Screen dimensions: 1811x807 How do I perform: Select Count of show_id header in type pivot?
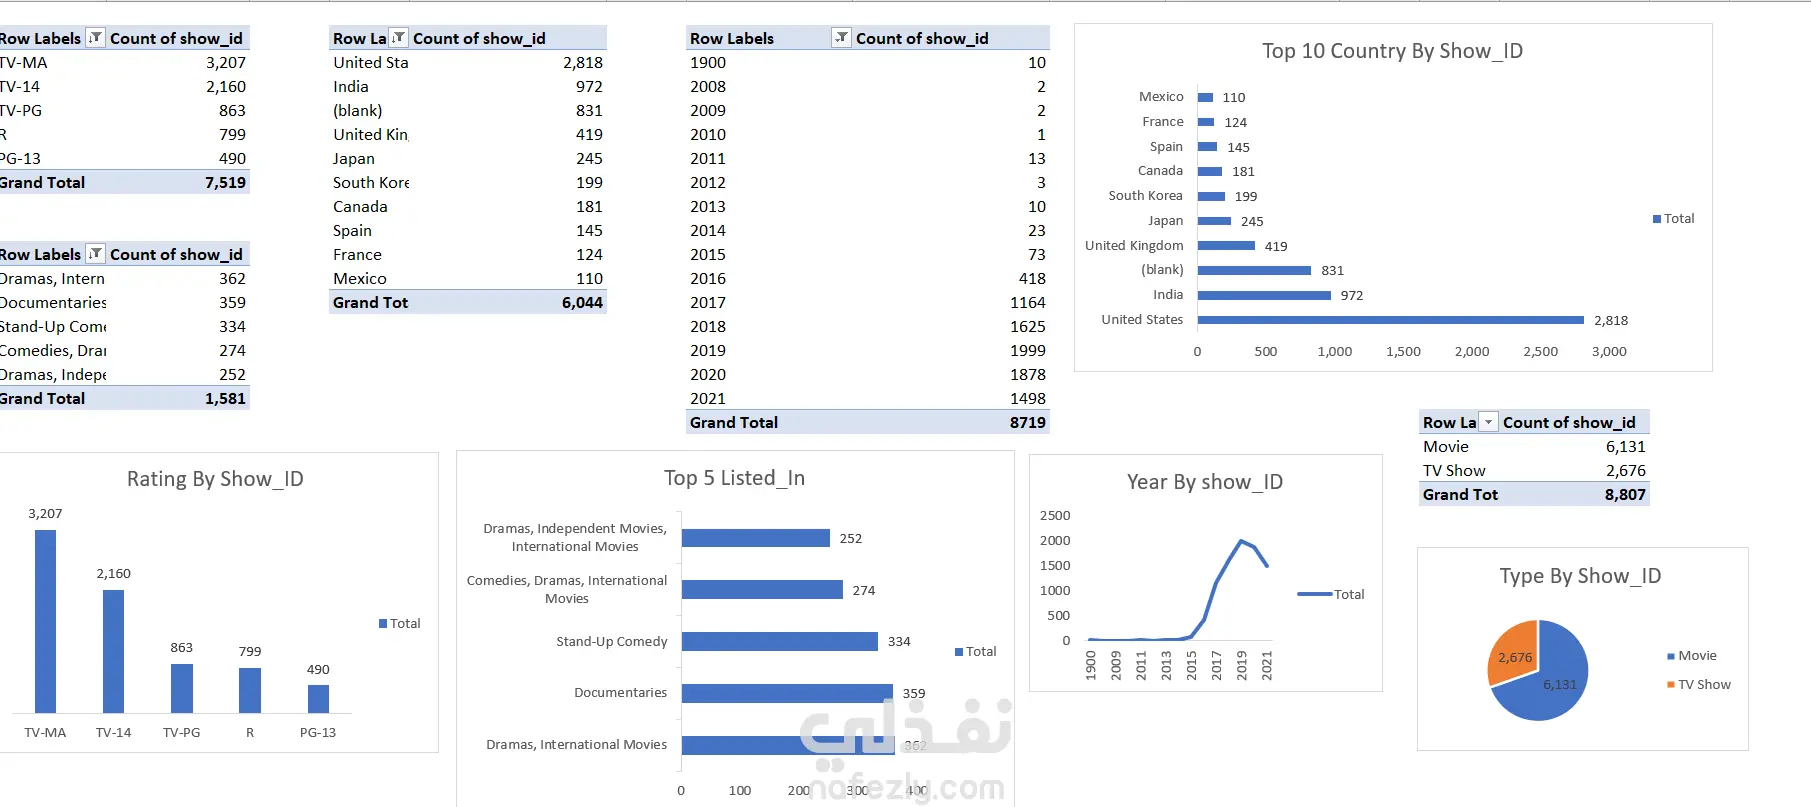[1575, 422]
